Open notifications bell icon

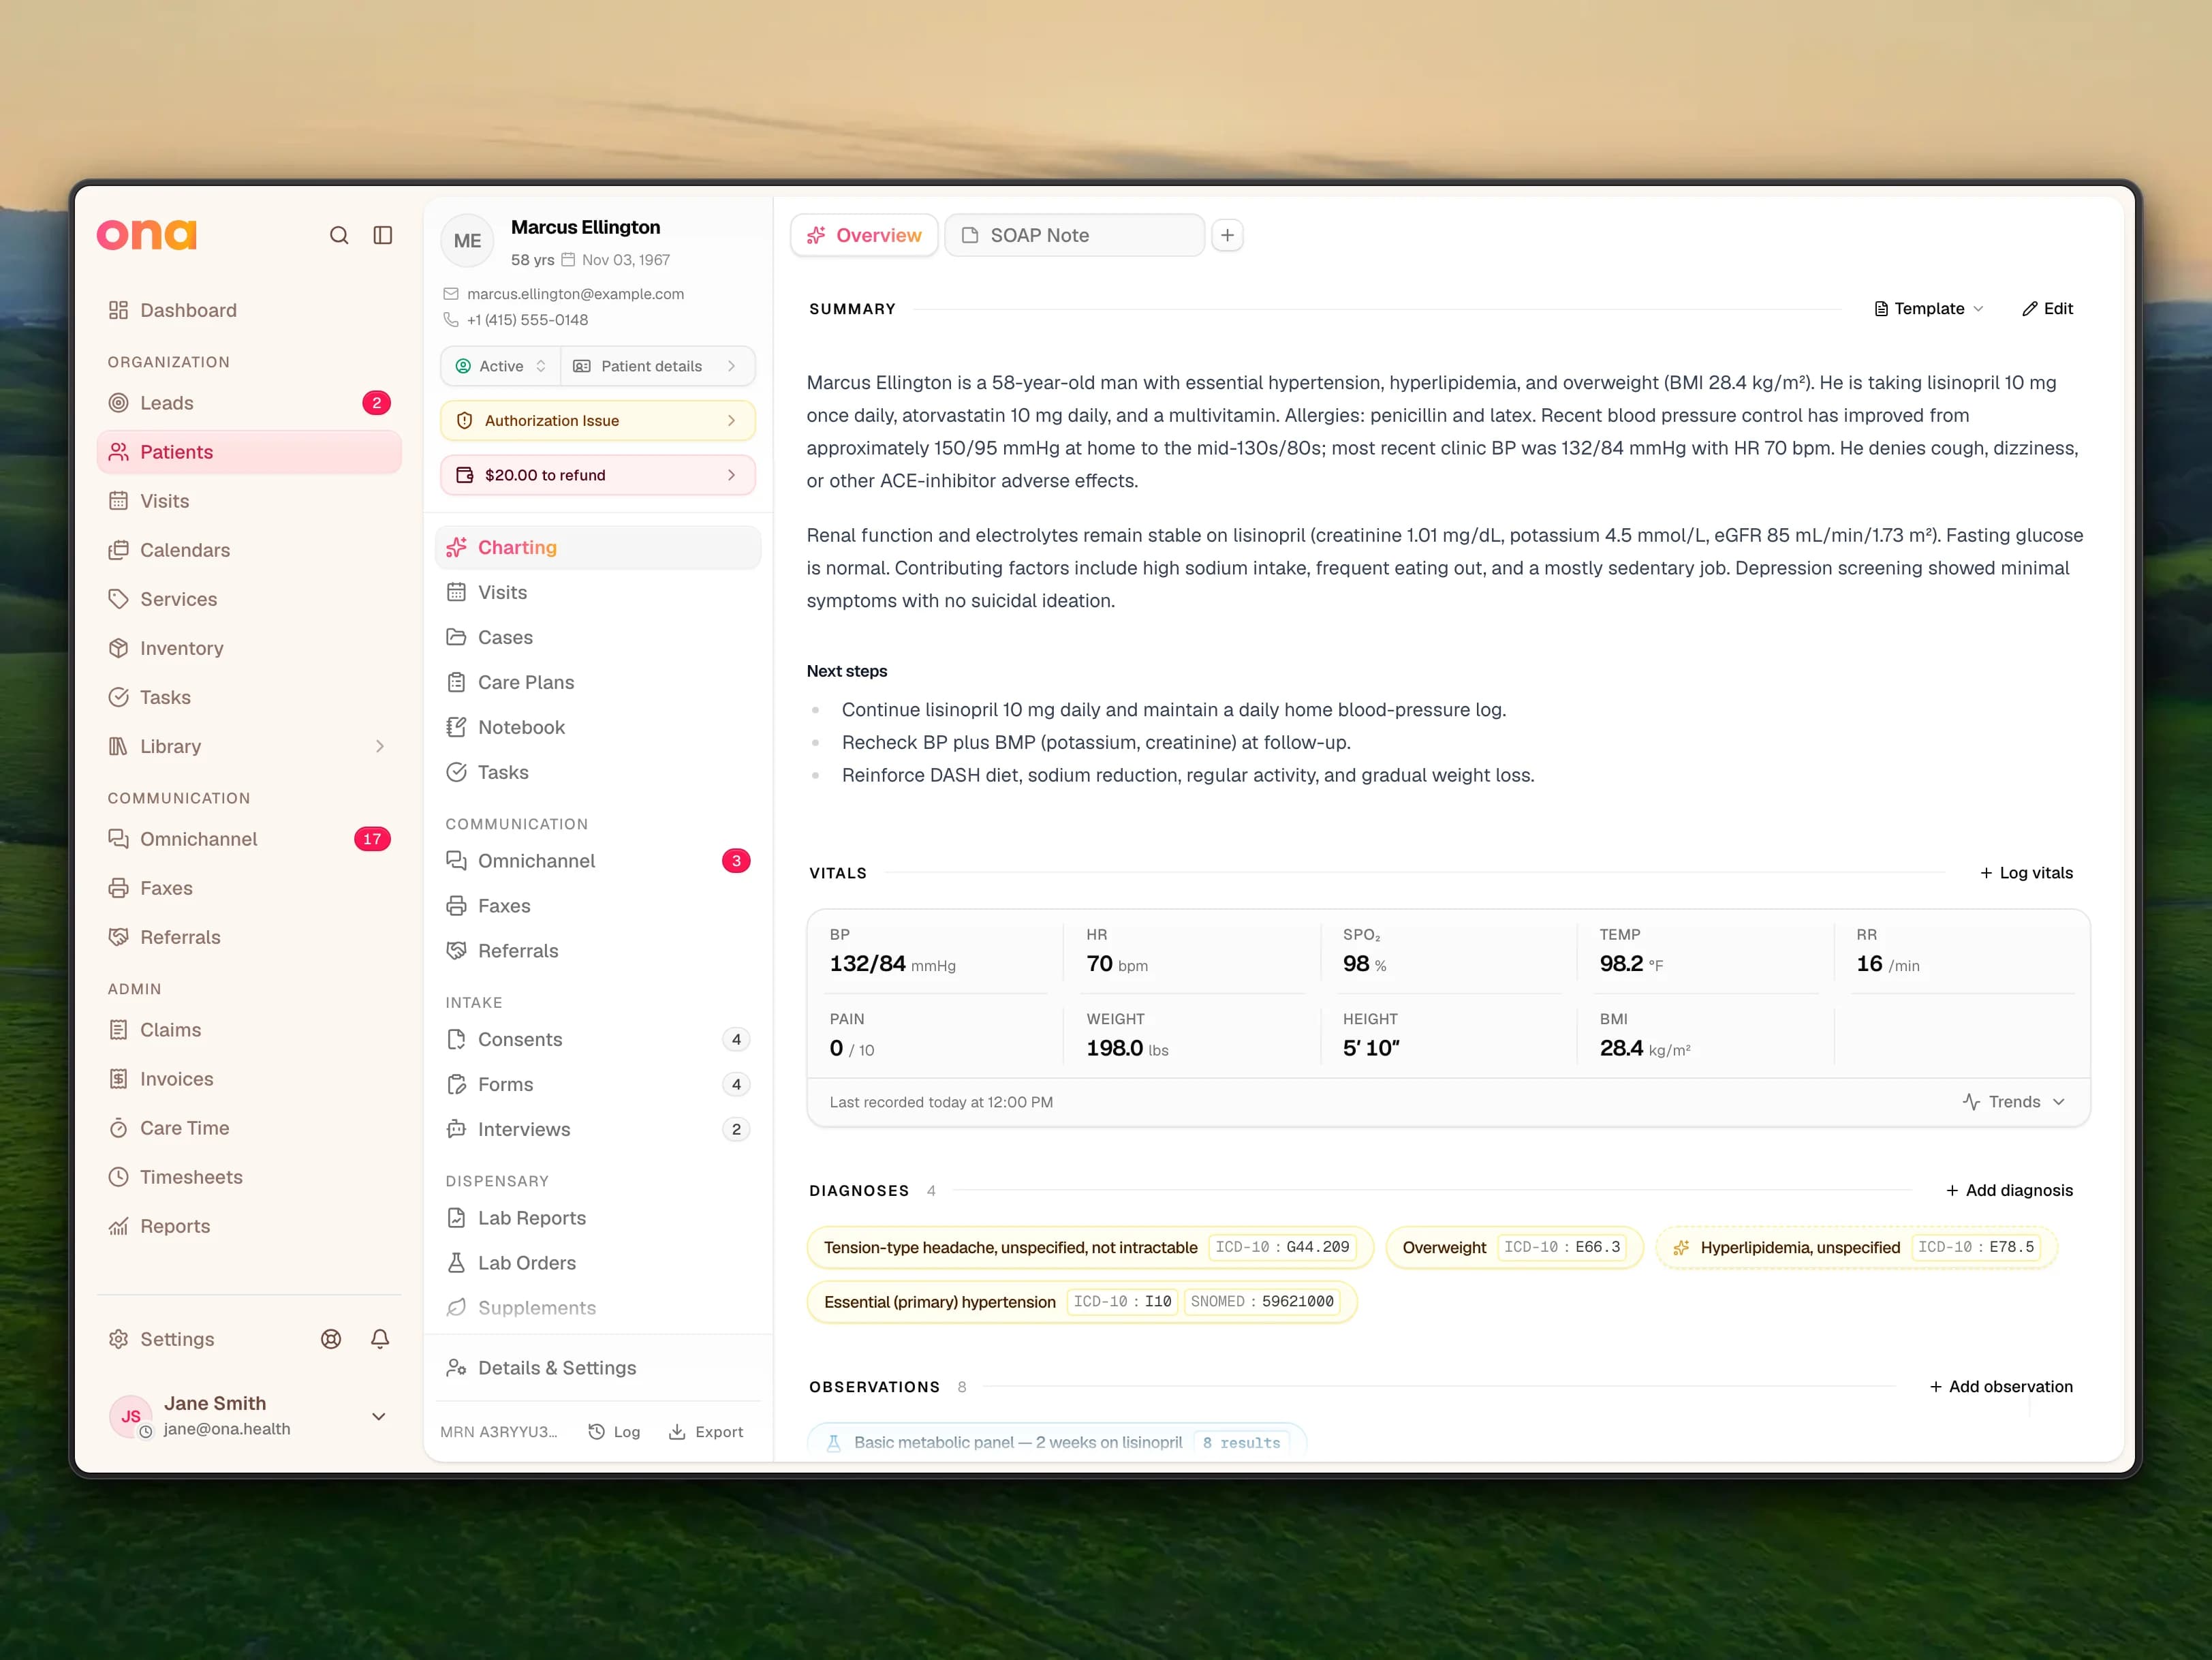click(x=380, y=1339)
